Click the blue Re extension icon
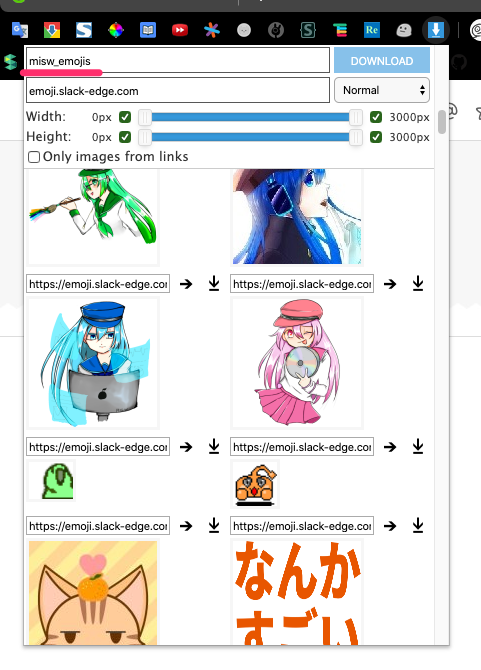This screenshot has height=670, width=481. 372,30
